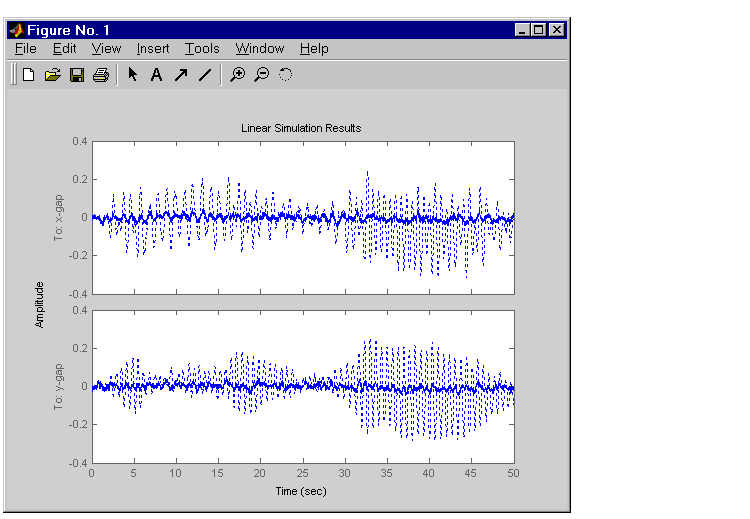This screenshot has height=519, width=750.
Task: Click the Time (sec) axis label
Action: pyautogui.click(x=301, y=491)
